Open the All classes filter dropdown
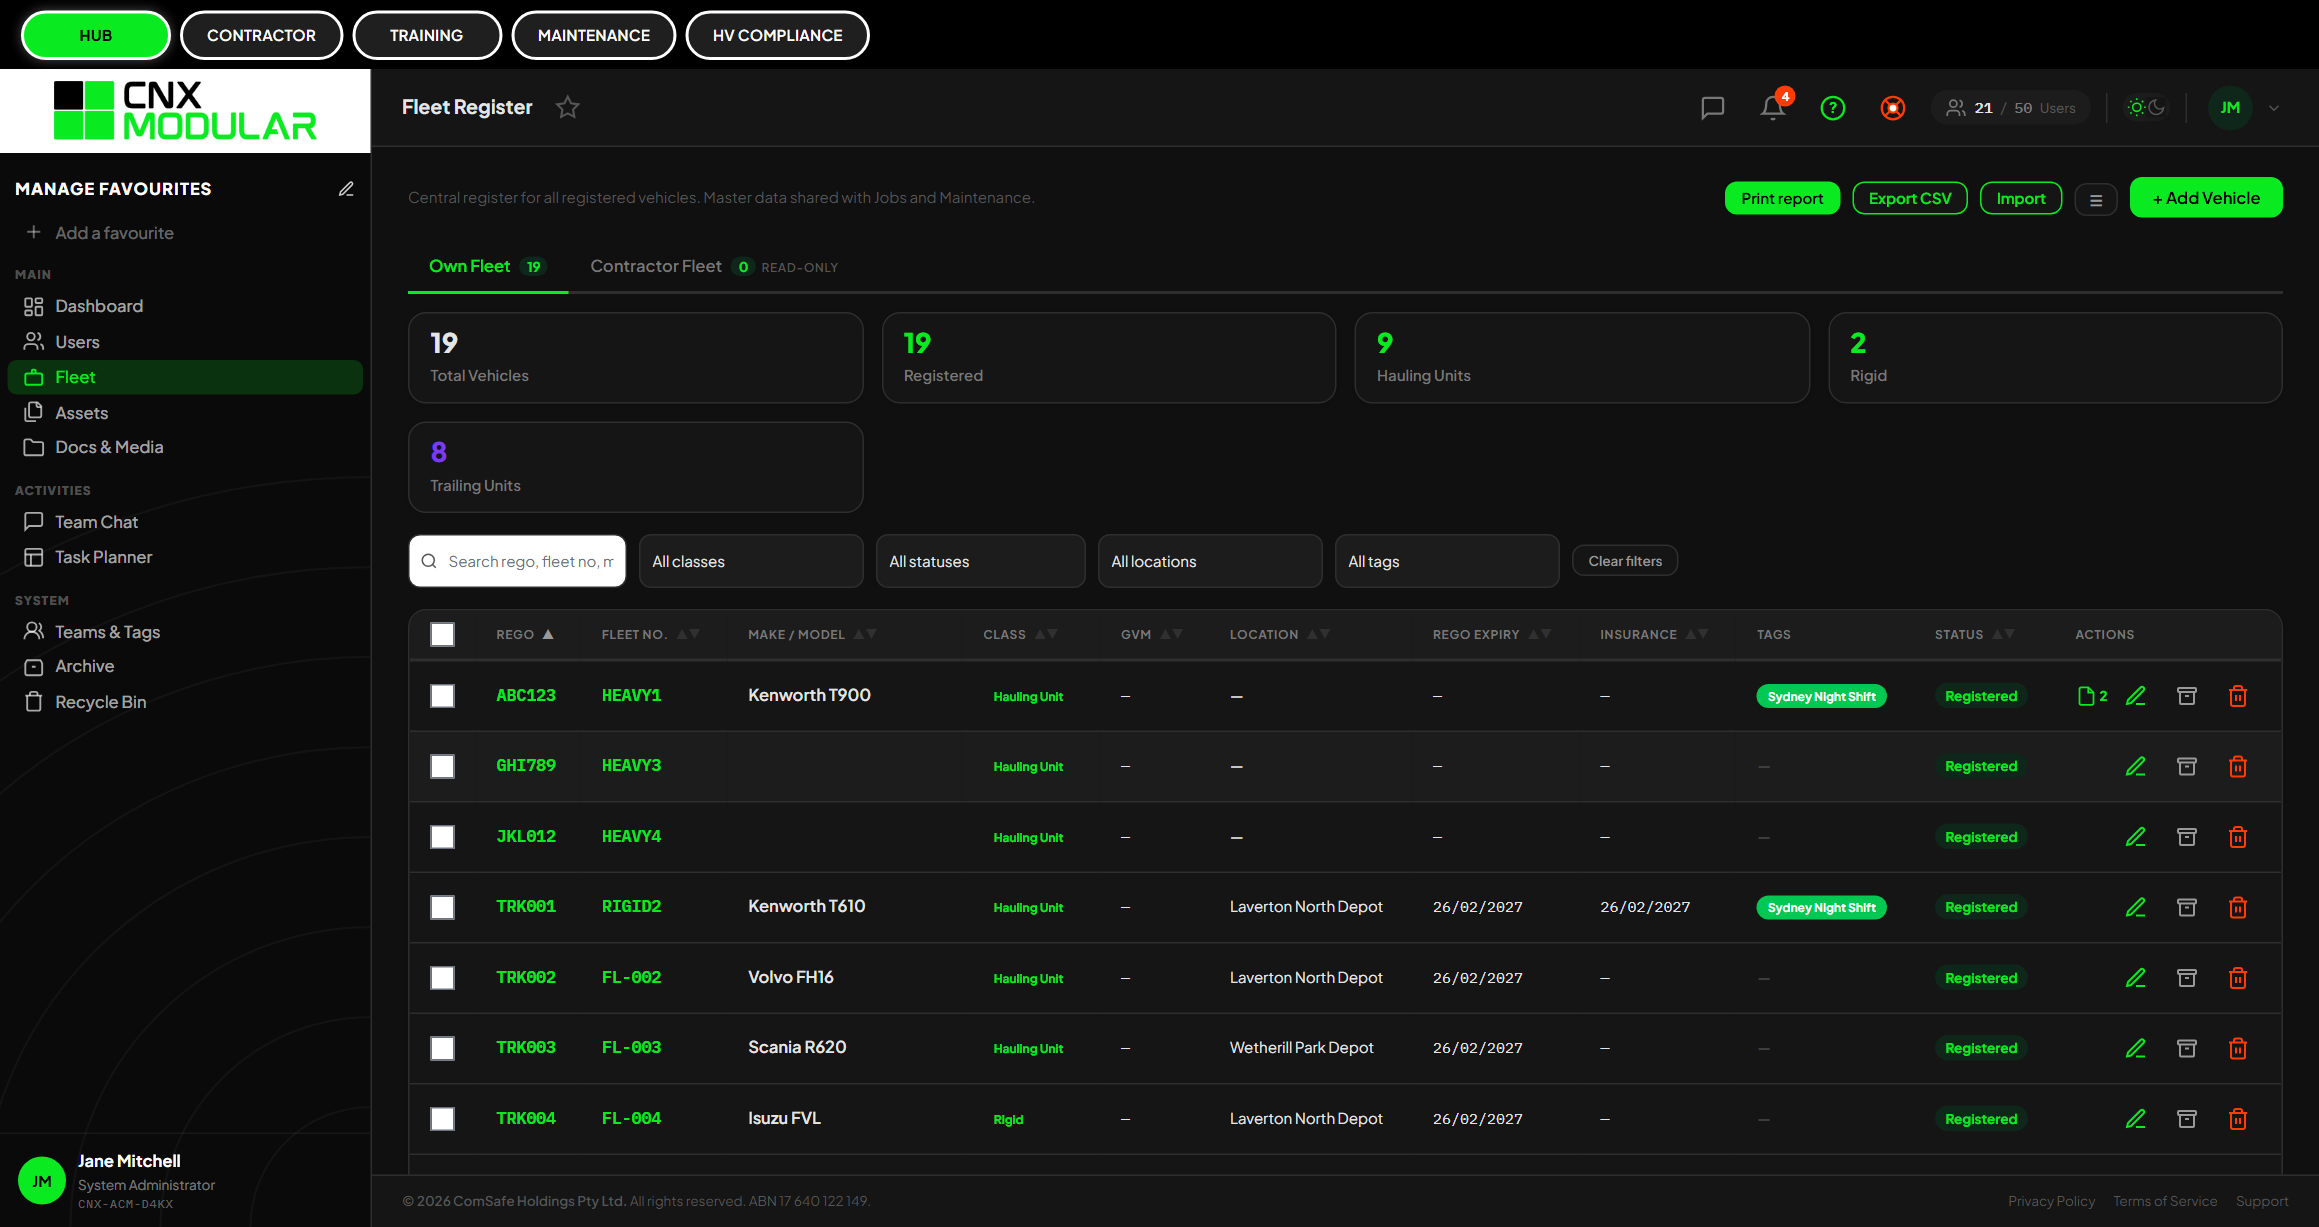 pos(751,561)
